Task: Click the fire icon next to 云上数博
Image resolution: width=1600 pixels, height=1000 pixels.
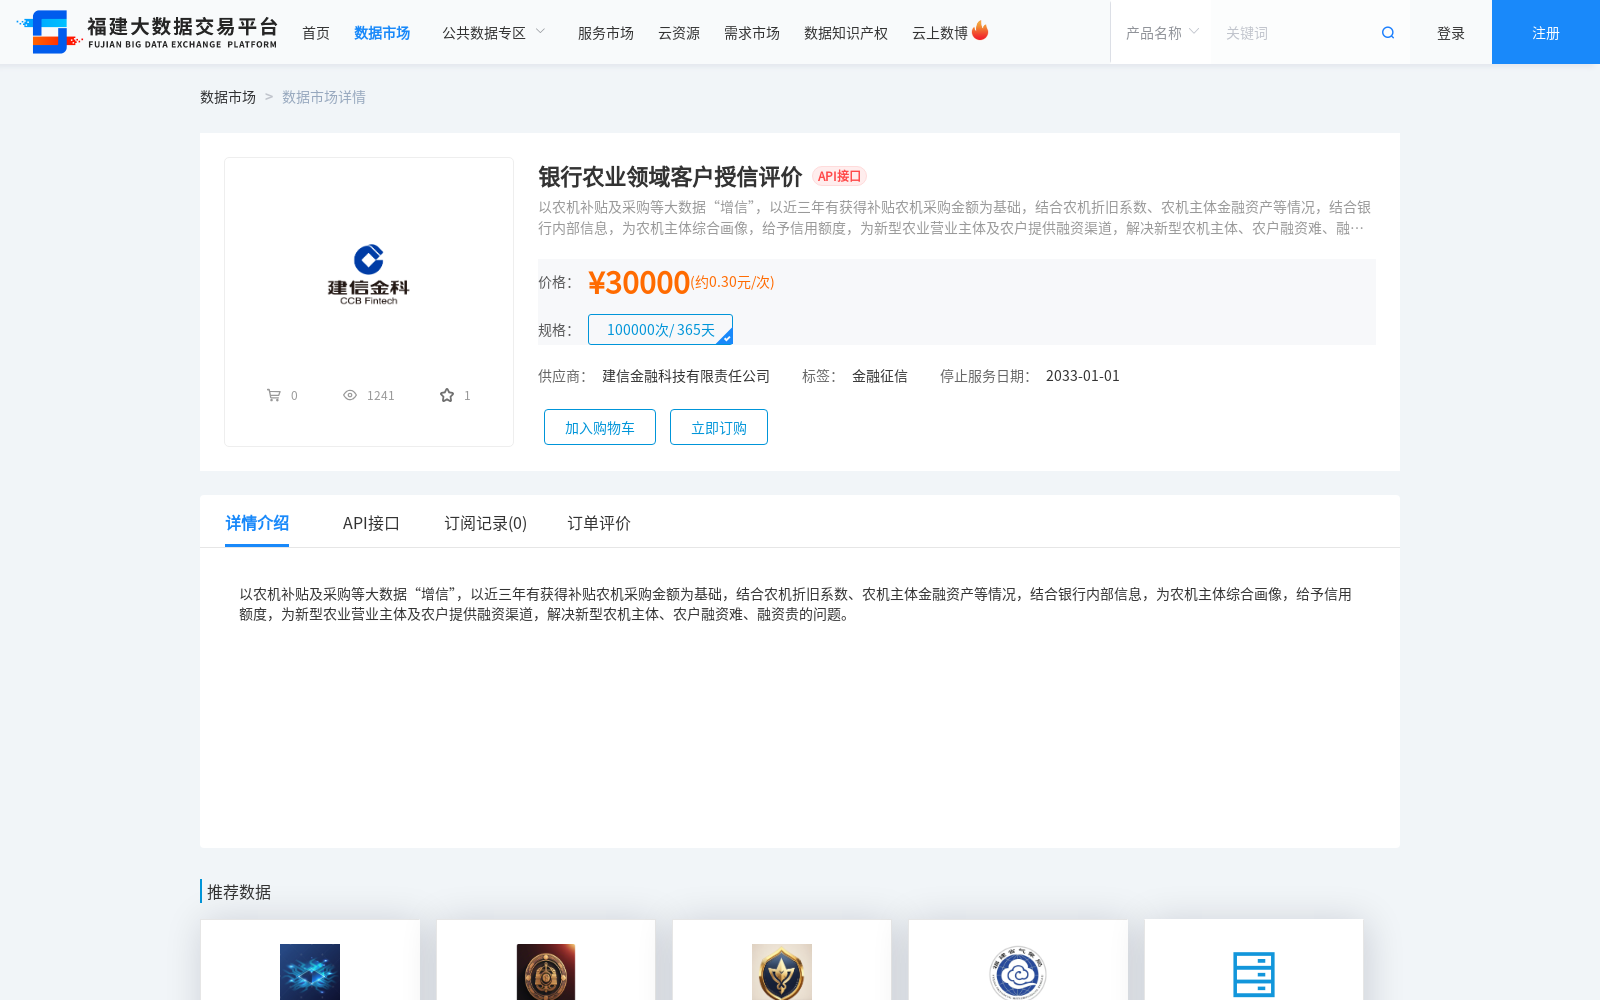Action: [x=981, y=30]
